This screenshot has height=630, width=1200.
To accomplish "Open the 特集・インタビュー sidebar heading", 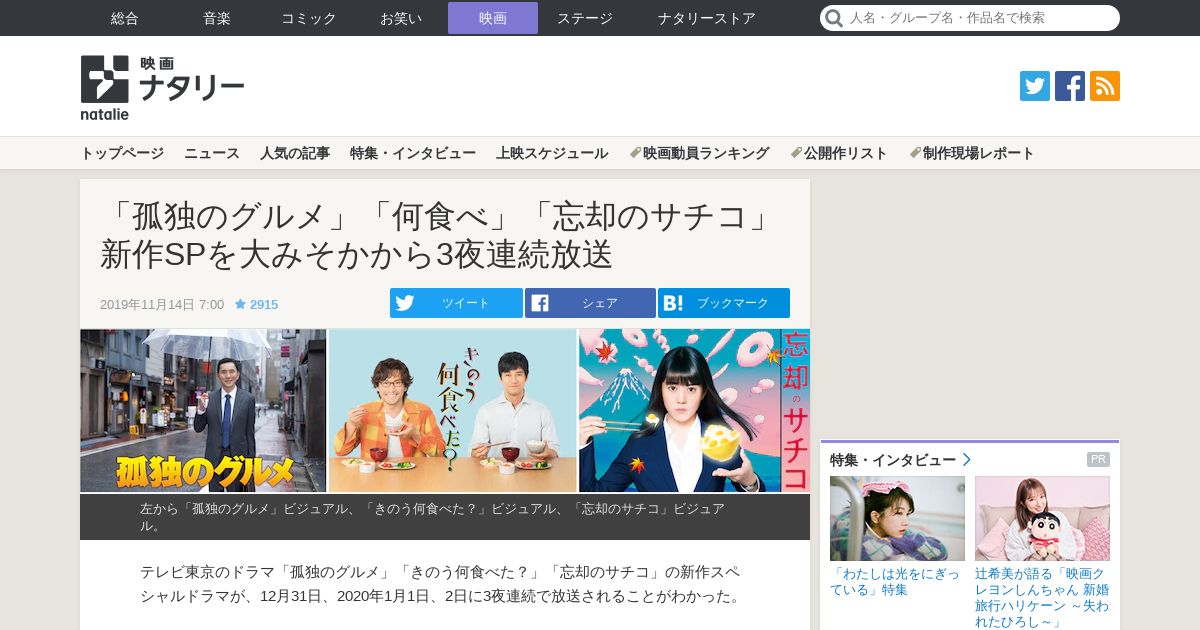I will coord(893,460).
